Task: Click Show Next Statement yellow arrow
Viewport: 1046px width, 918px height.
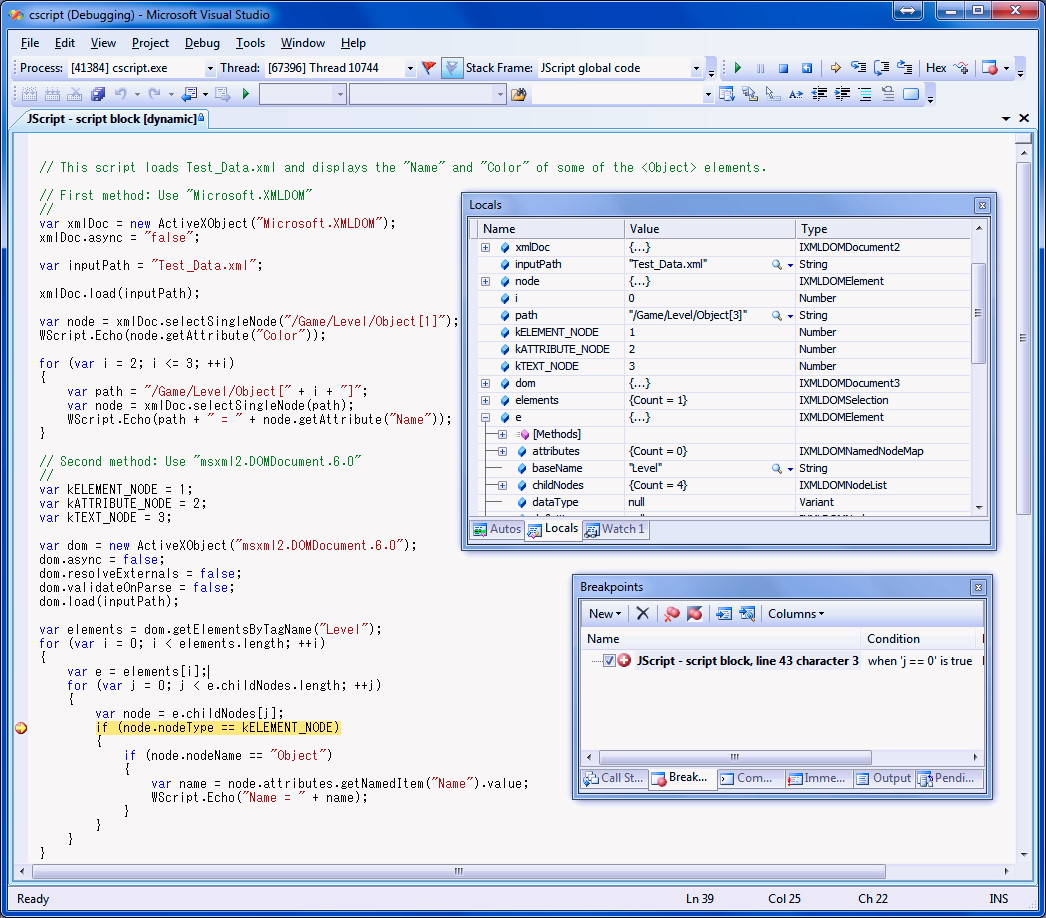Action: click(x=835, y=68)
